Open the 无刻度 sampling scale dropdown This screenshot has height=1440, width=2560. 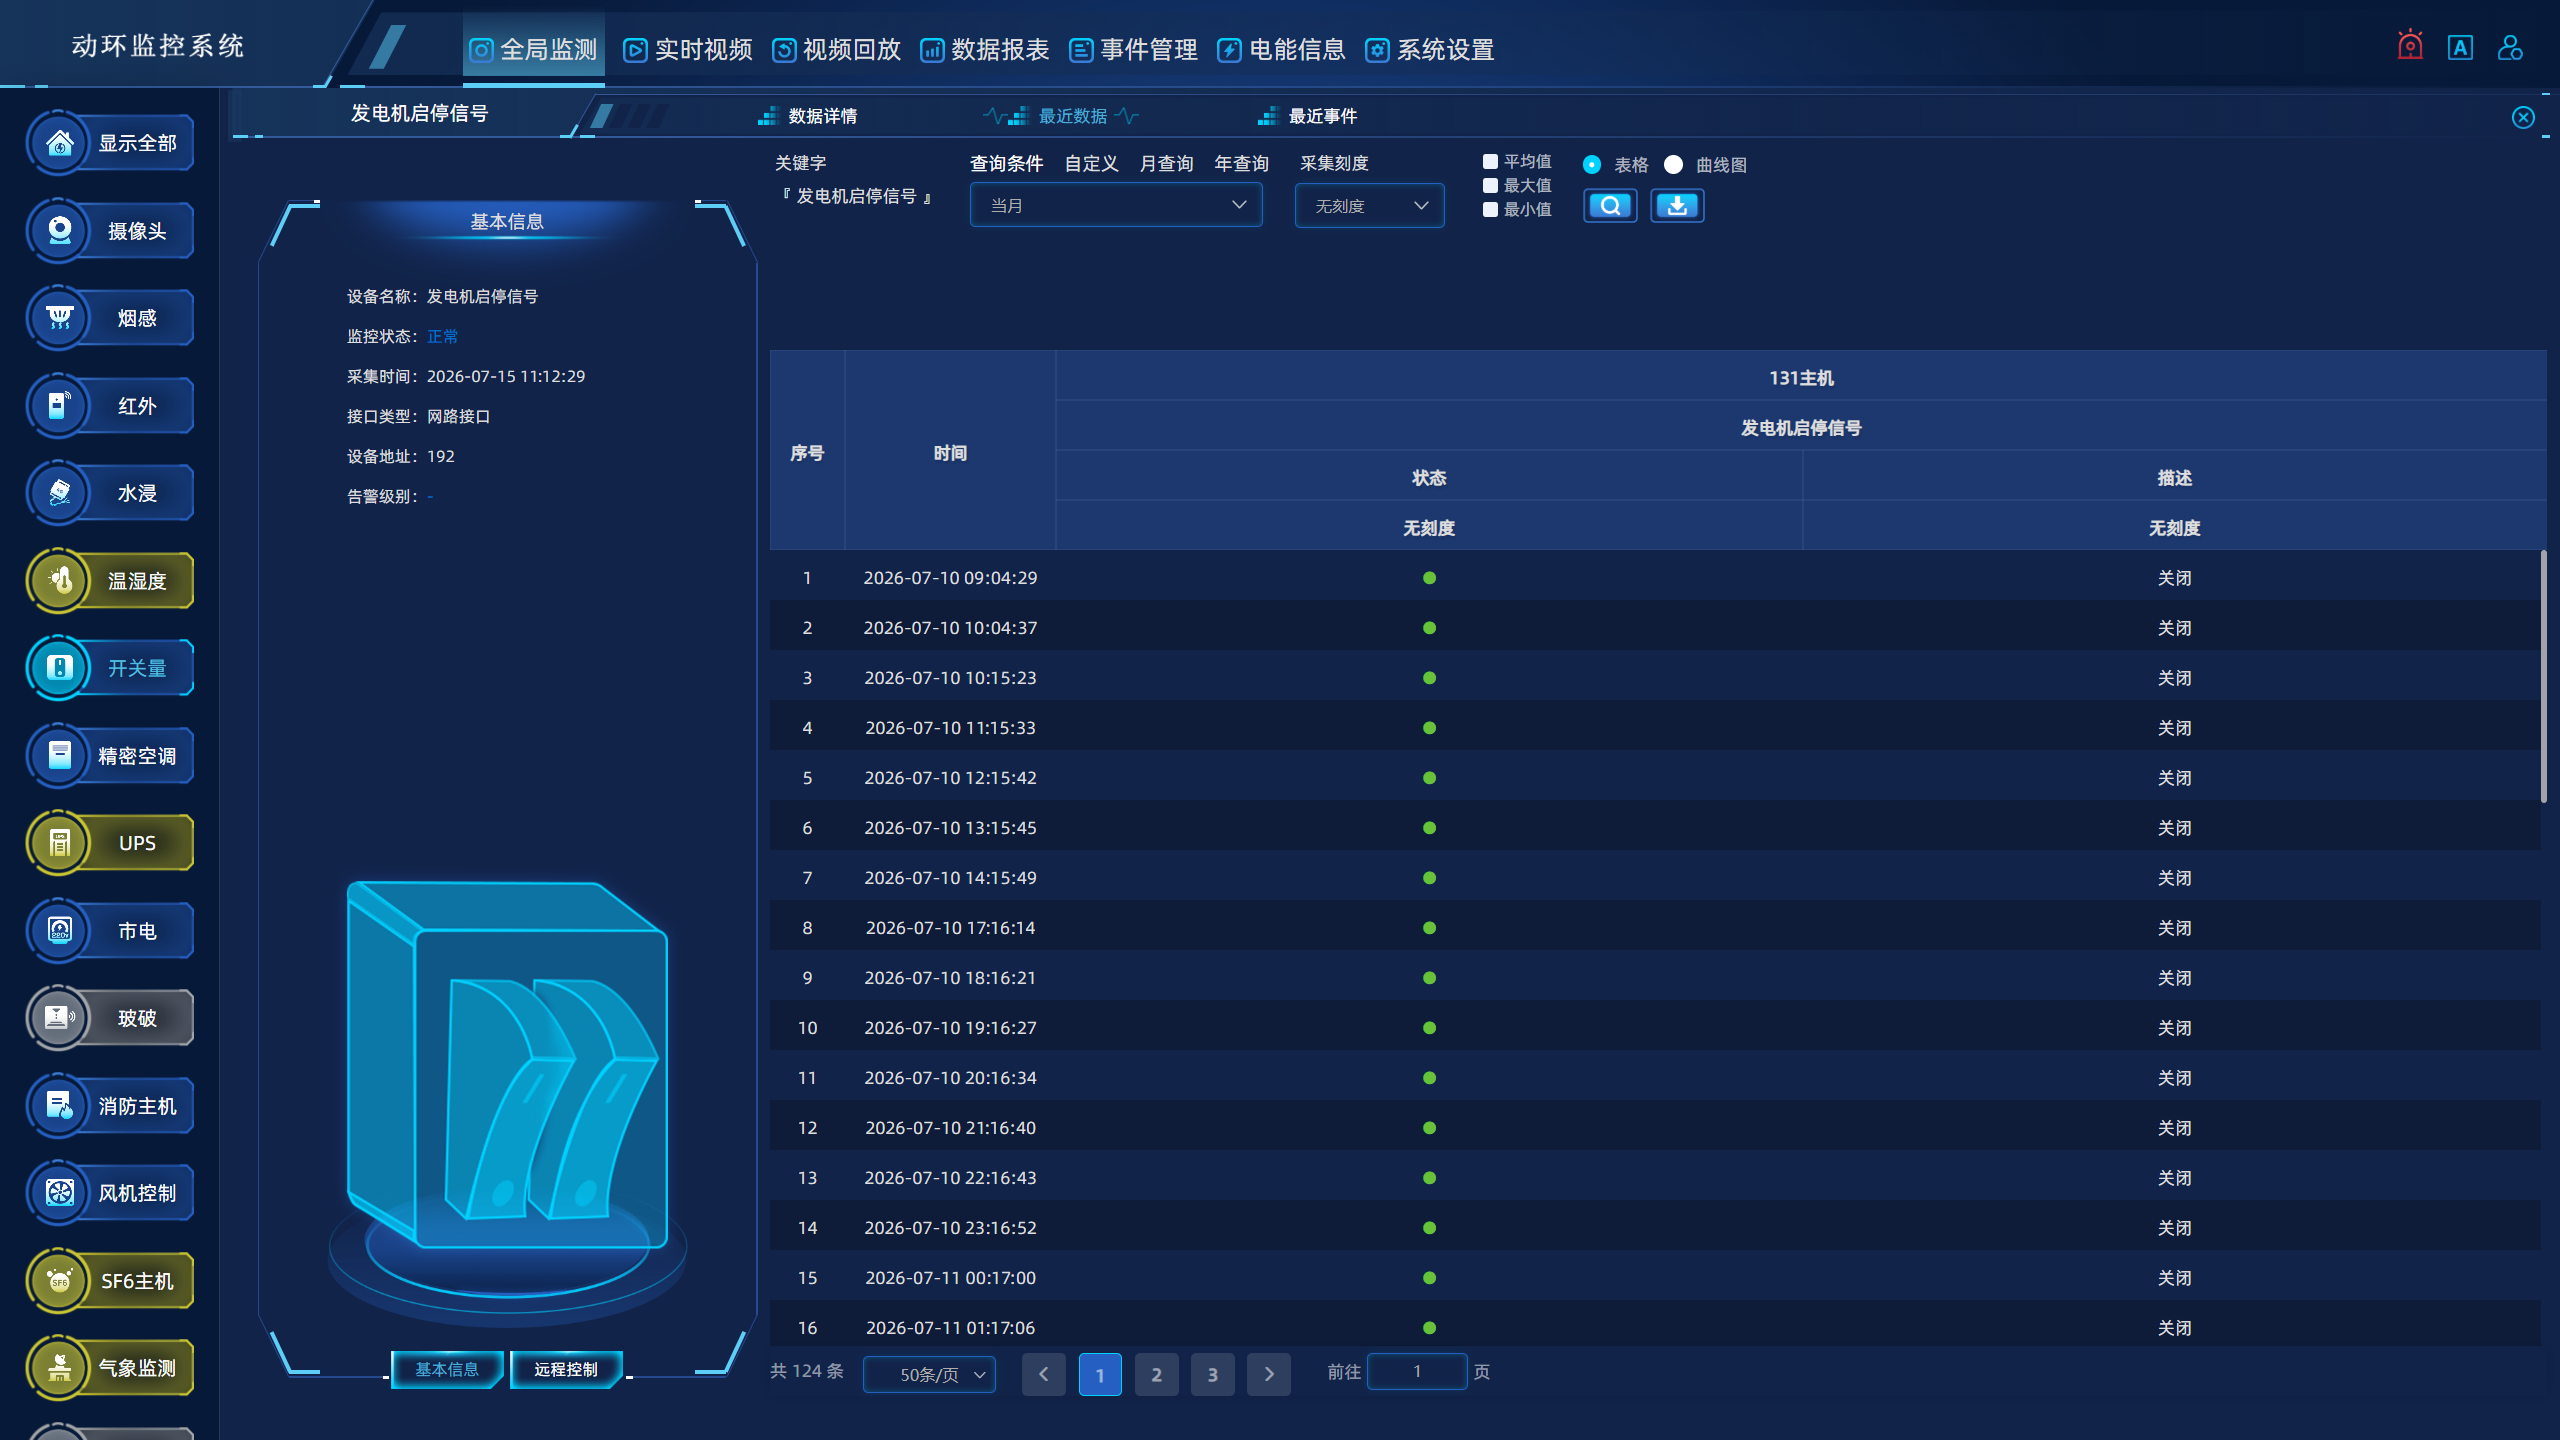tap(1369, 205)
